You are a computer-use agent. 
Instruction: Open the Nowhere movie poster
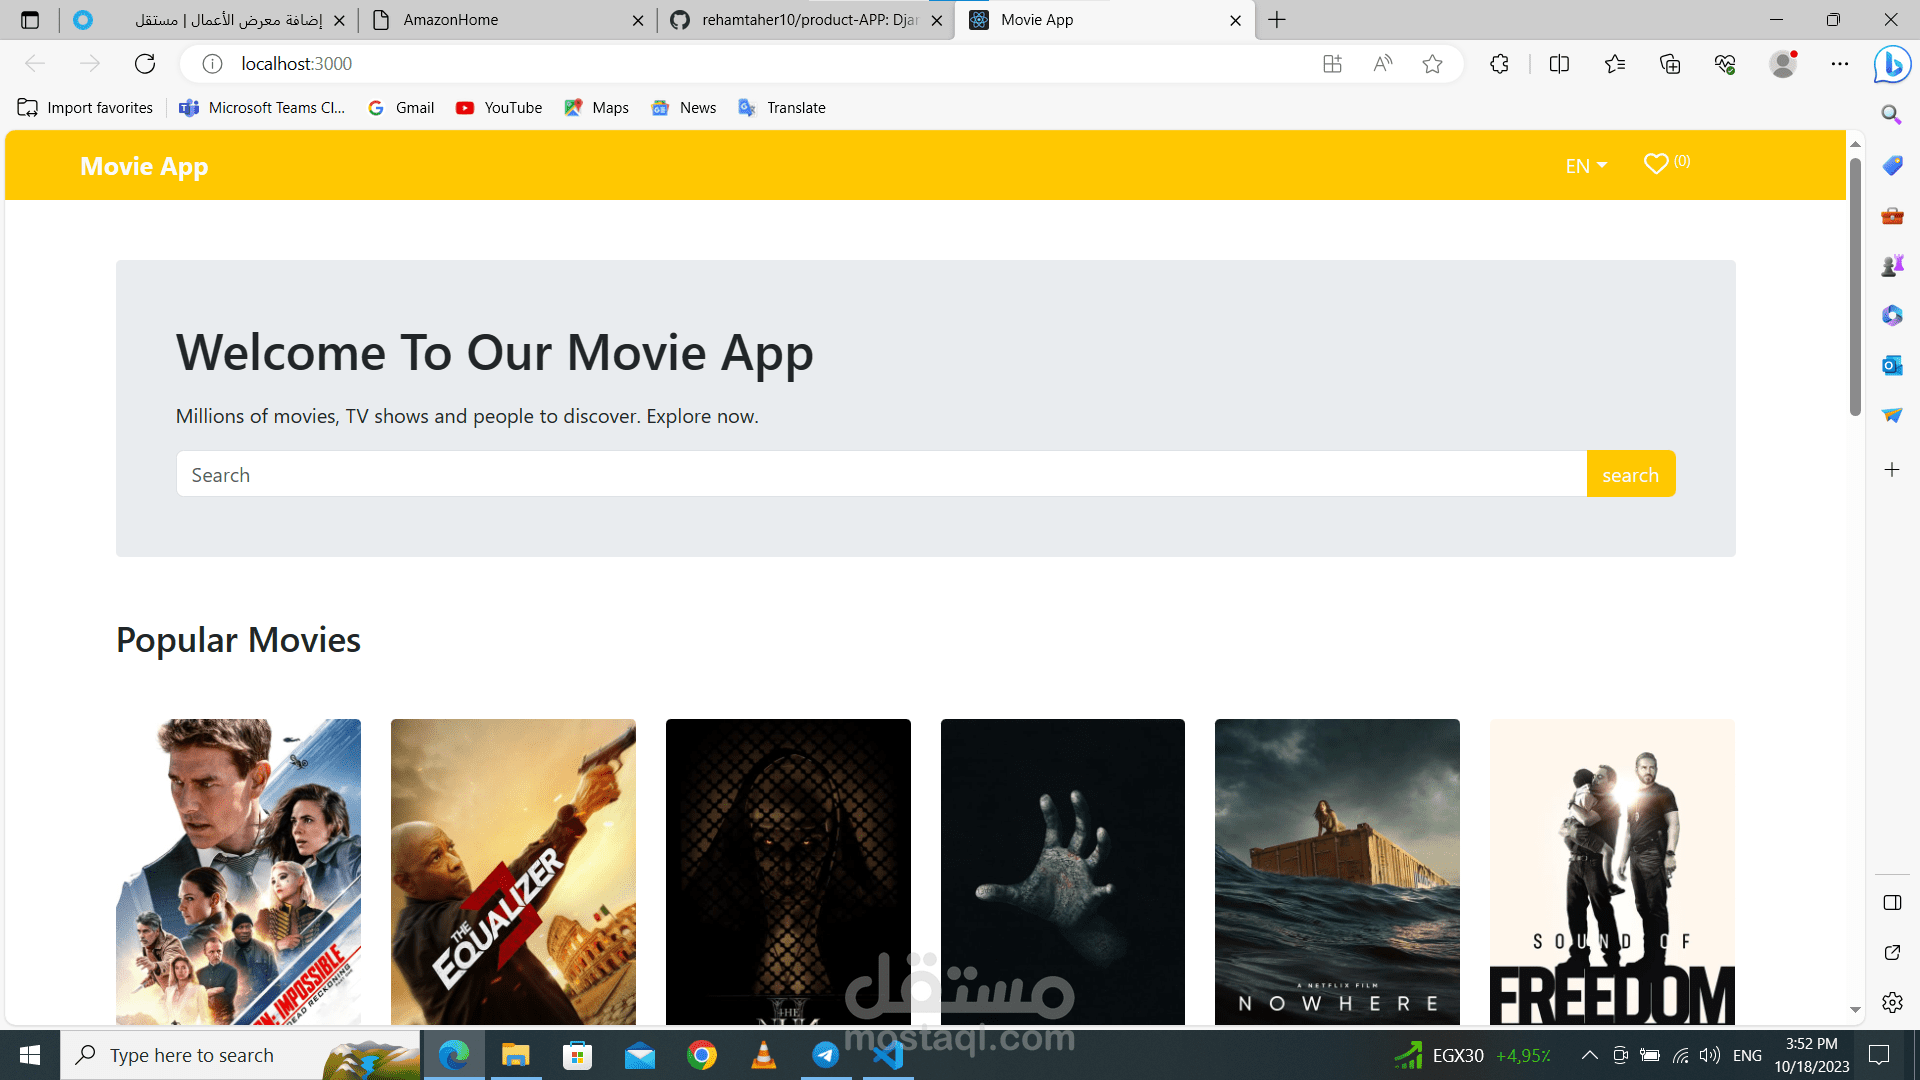click(x=1337, y=872)
